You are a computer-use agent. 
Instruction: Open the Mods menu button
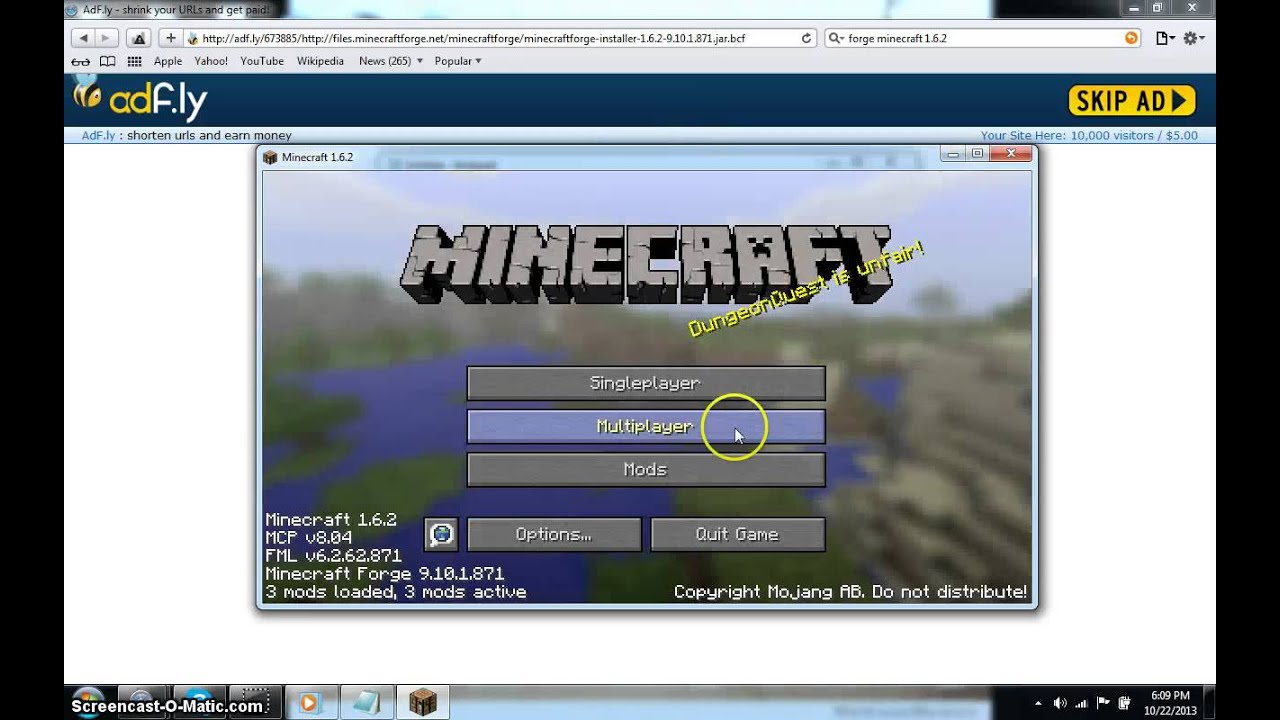tap(646, 469)
